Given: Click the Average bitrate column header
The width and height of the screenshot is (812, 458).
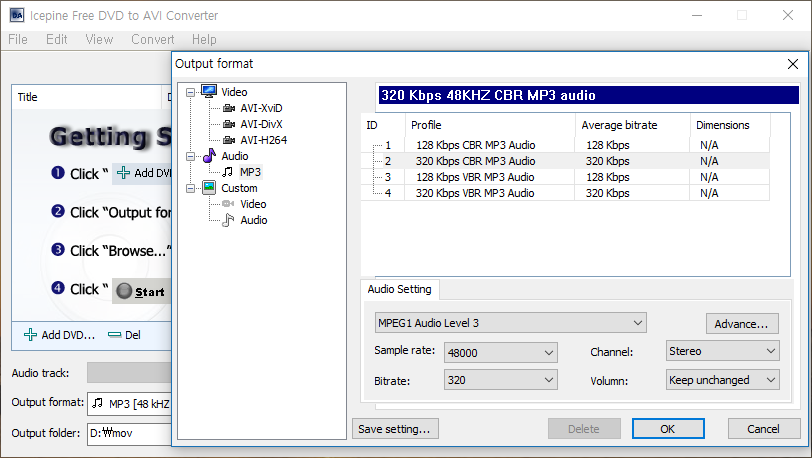Looking at the screenshot, I should pyautogui.click(x=632, y=125).
